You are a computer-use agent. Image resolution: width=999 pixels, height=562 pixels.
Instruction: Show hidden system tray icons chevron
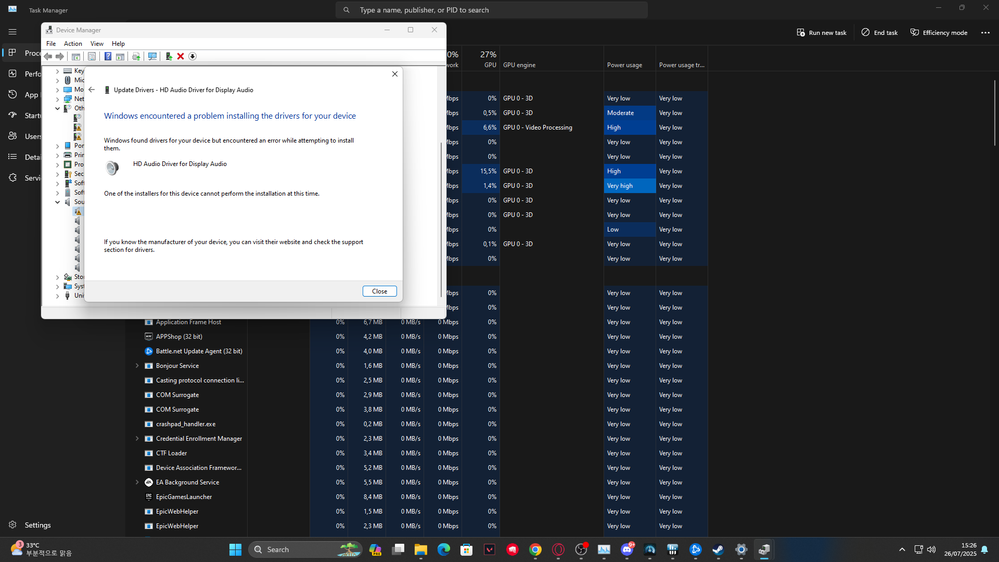[902, 549]
